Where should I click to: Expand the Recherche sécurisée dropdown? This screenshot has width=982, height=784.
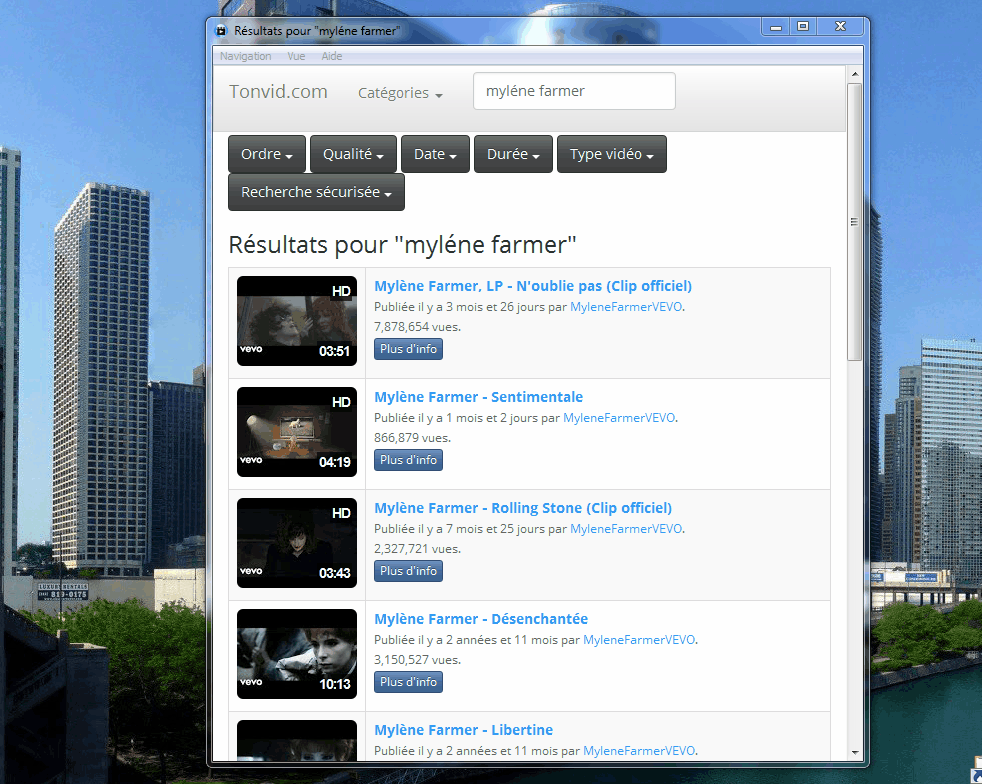tap(316, 192)
